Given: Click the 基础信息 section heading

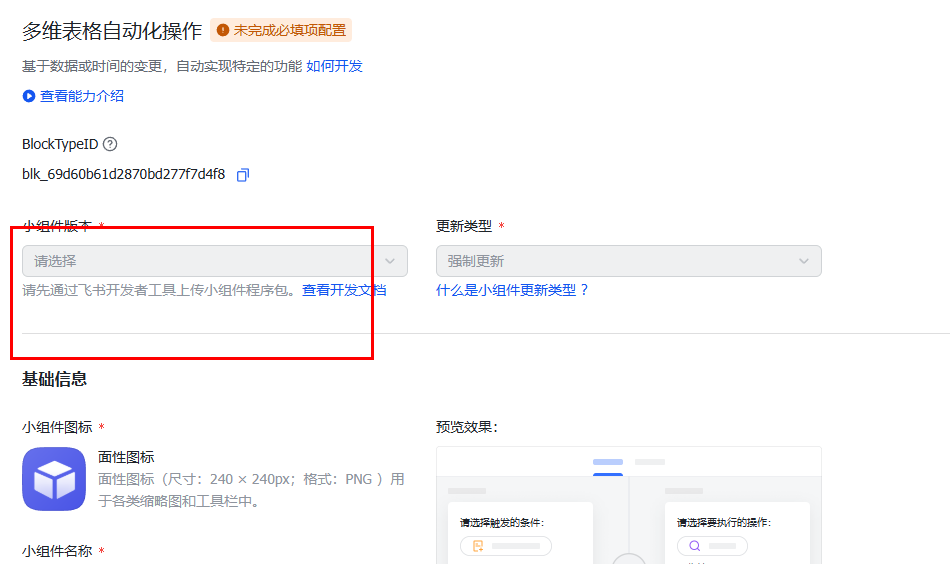Looking at the screenshot, I should coord(55,379).
